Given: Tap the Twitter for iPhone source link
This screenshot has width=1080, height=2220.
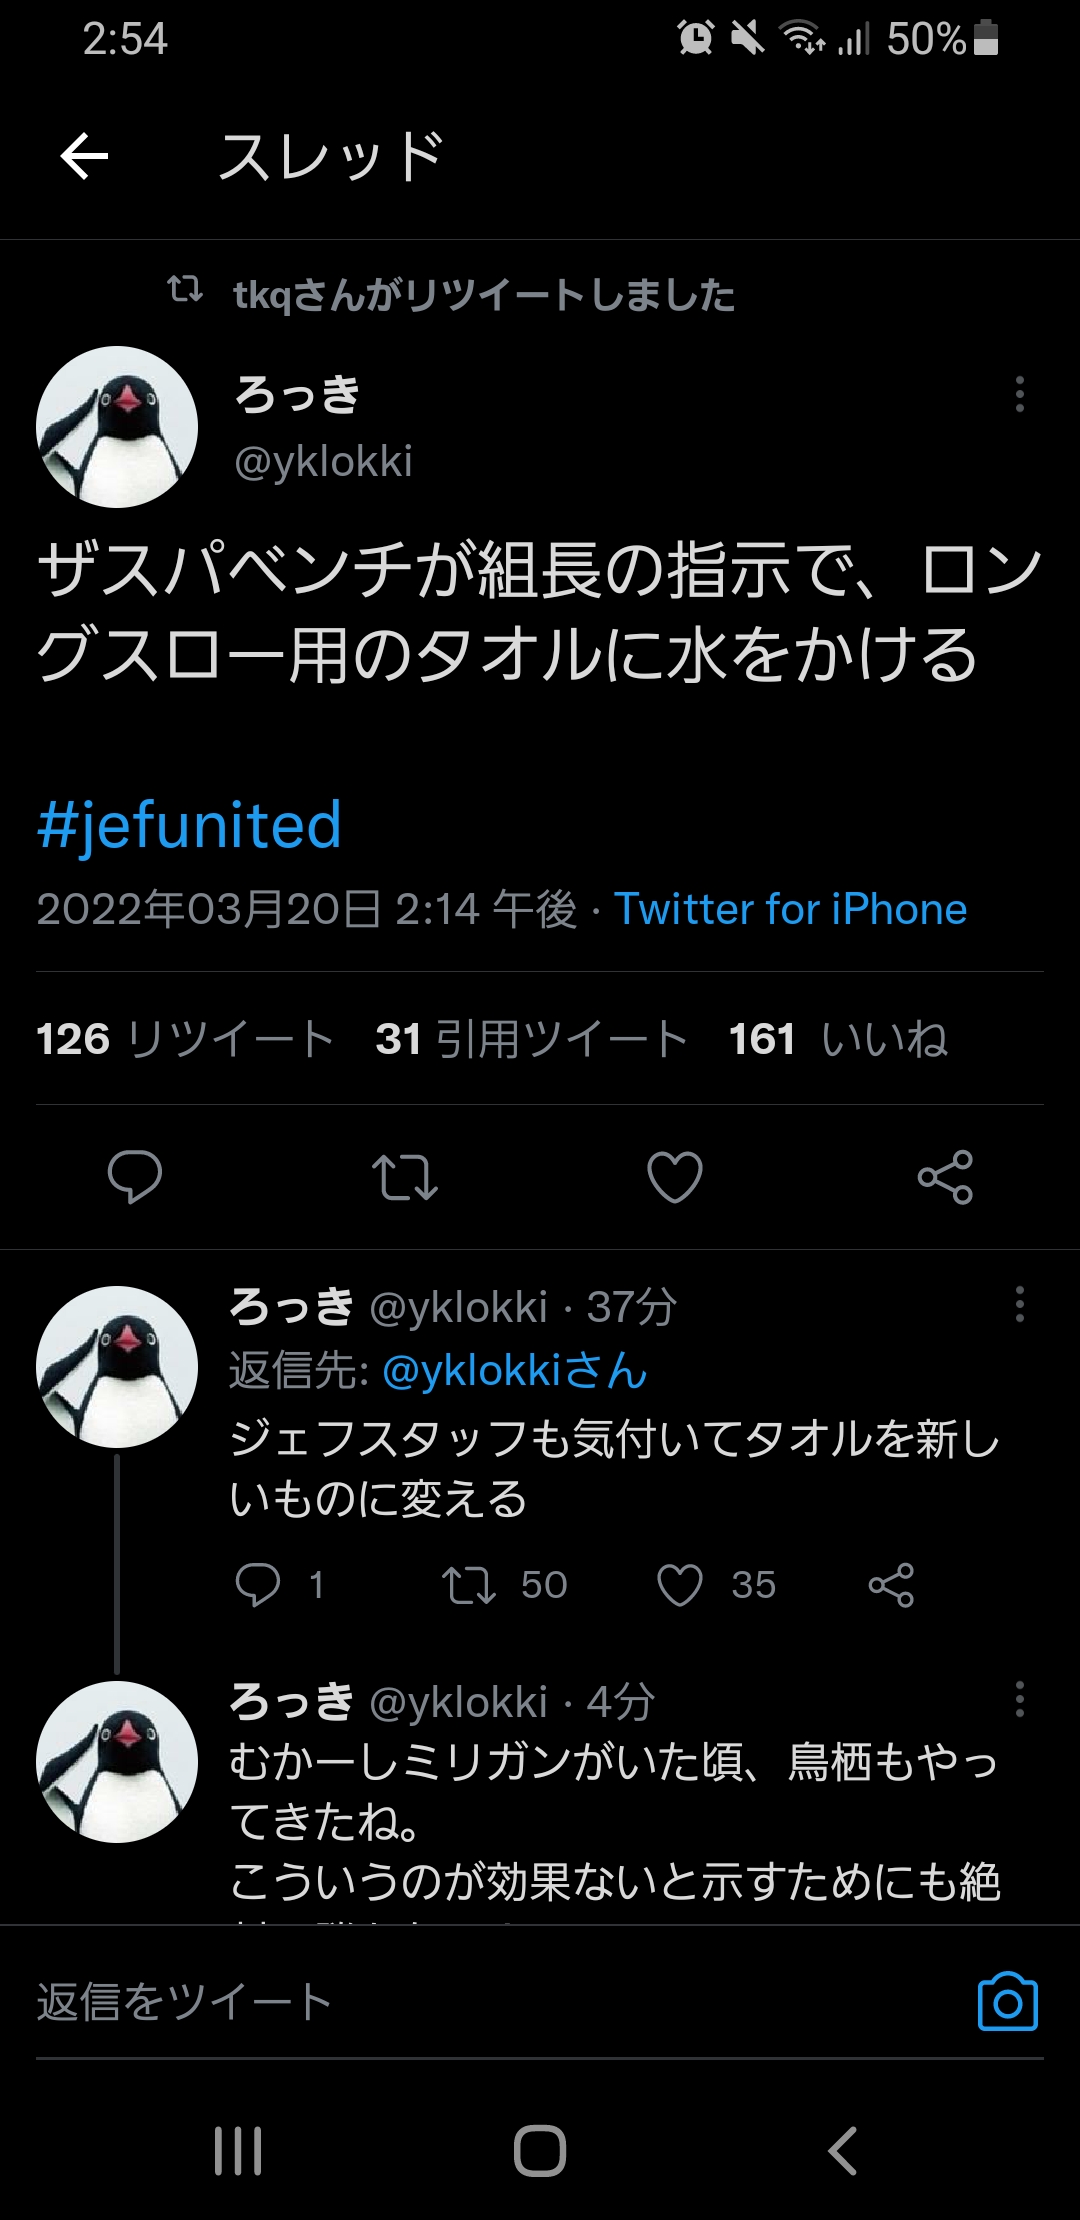Looking at the screenshot, I should (x=790, y=909).
